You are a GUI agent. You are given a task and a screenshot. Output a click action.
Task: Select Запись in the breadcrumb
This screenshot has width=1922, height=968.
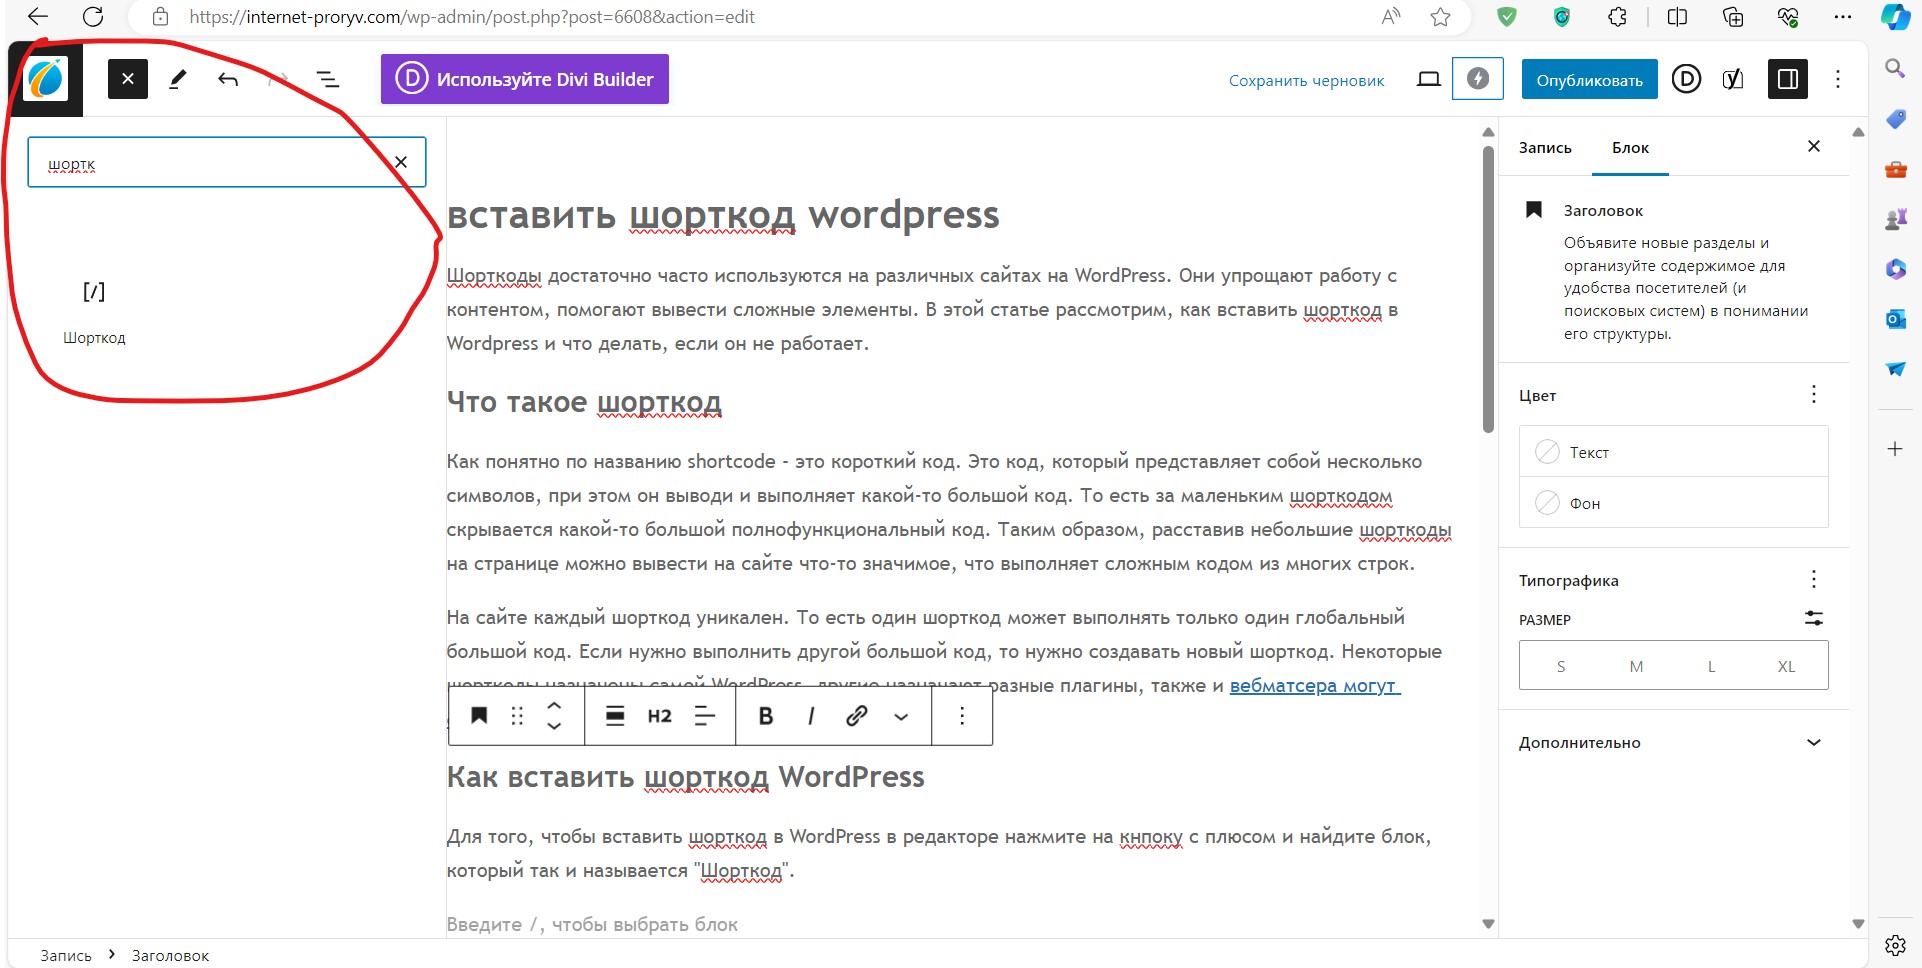click(x=66, y=955)
